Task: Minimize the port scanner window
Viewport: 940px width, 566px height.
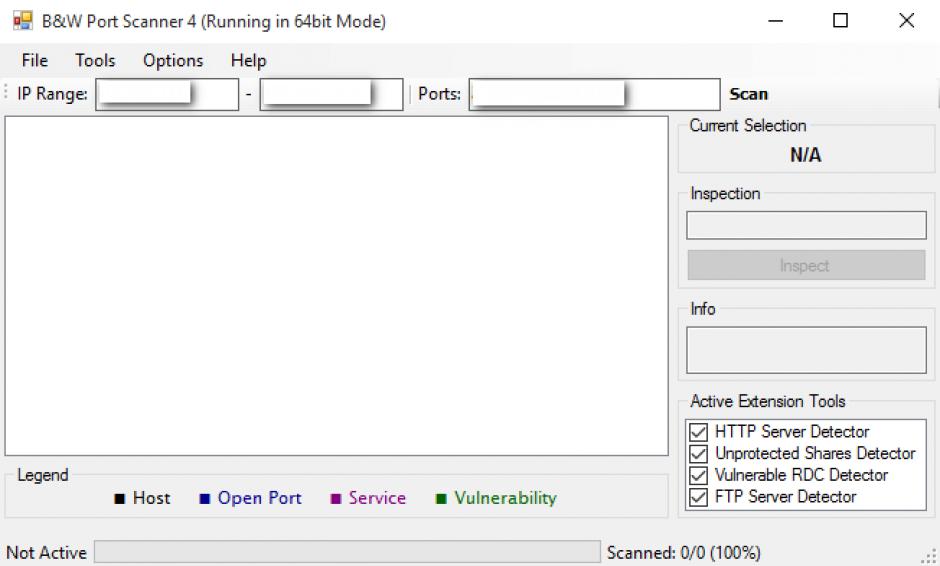Action: [x=776, y=21]
